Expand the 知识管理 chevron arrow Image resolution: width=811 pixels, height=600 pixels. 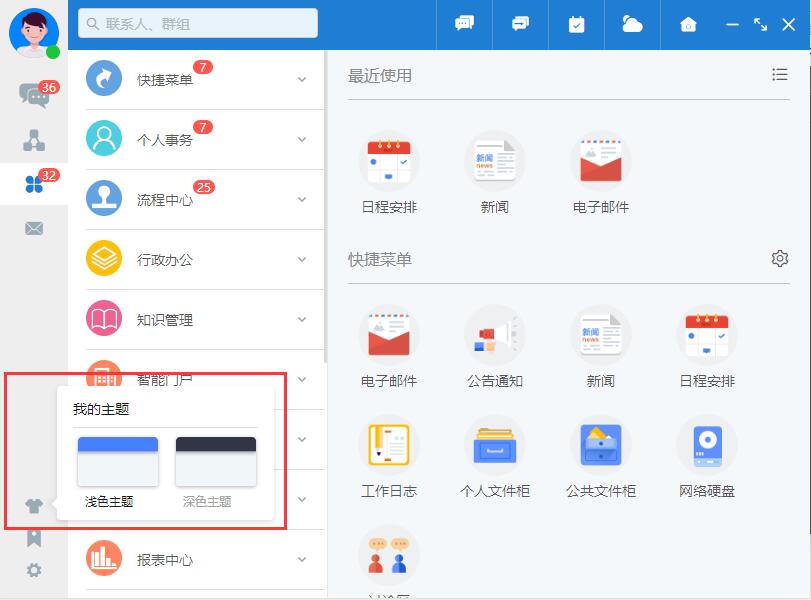(302, 320)
